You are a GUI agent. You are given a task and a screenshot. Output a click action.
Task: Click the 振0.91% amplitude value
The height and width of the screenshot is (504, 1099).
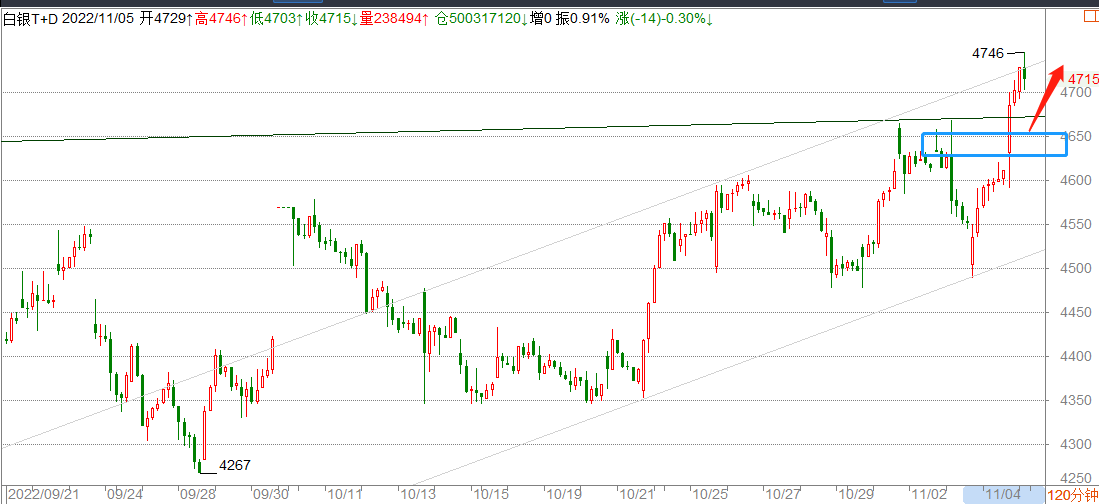tap(583, 19)
